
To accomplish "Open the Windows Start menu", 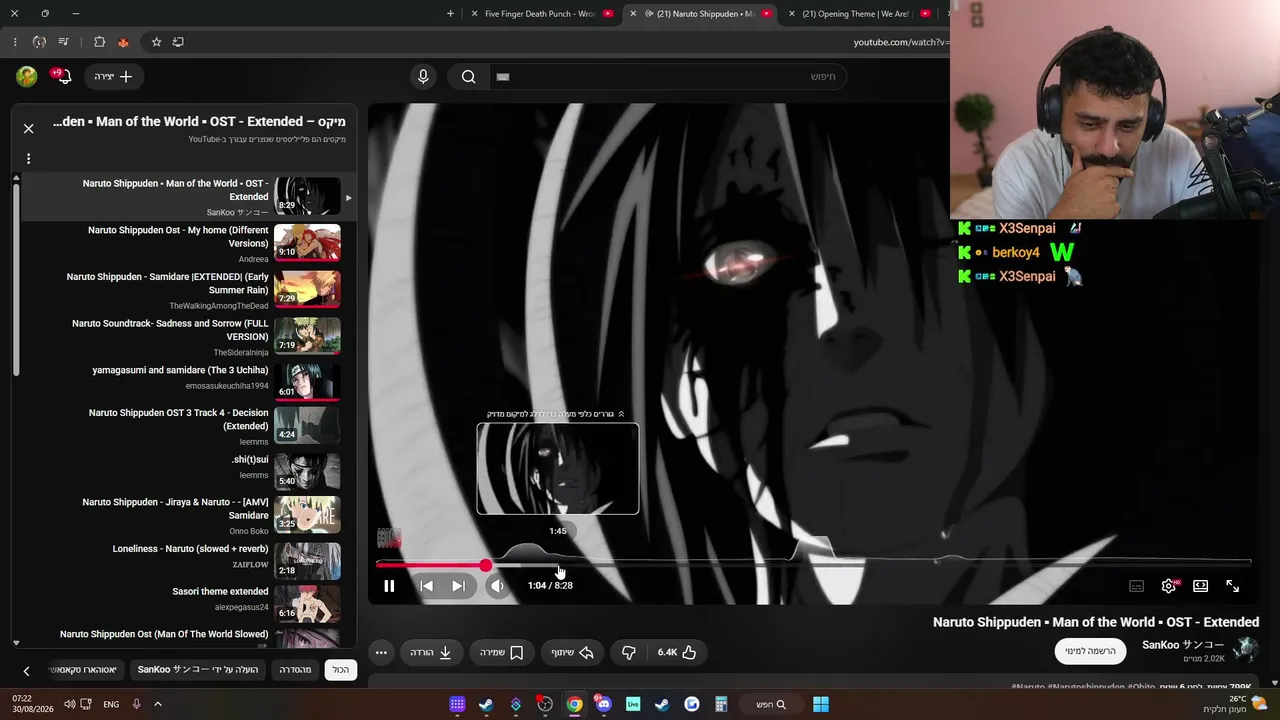I will pos(821,705).
